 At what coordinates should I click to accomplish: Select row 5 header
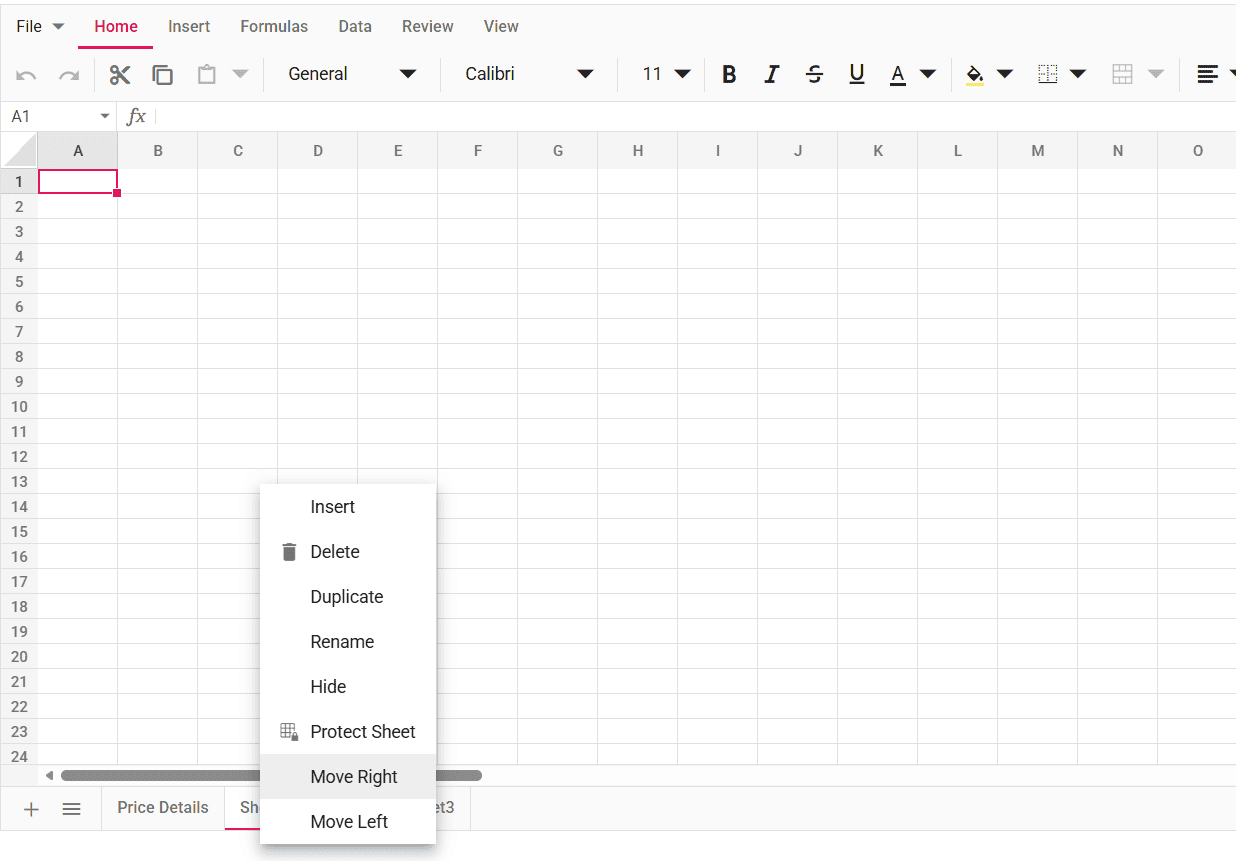pos(19,281)
